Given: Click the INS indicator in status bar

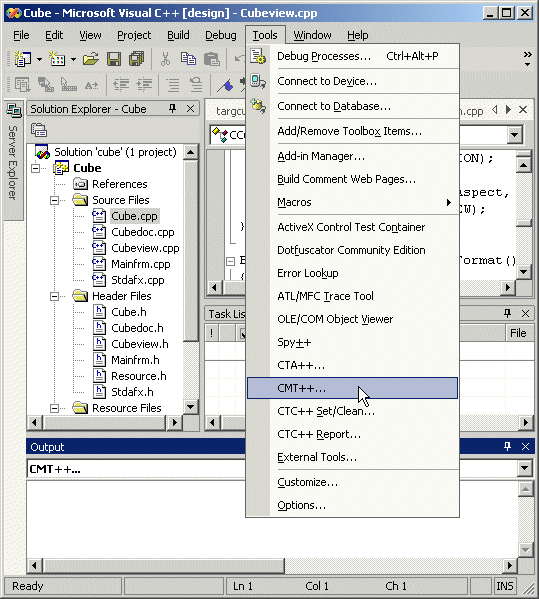Looking at the screenshot, I should [x=505, y=586].
